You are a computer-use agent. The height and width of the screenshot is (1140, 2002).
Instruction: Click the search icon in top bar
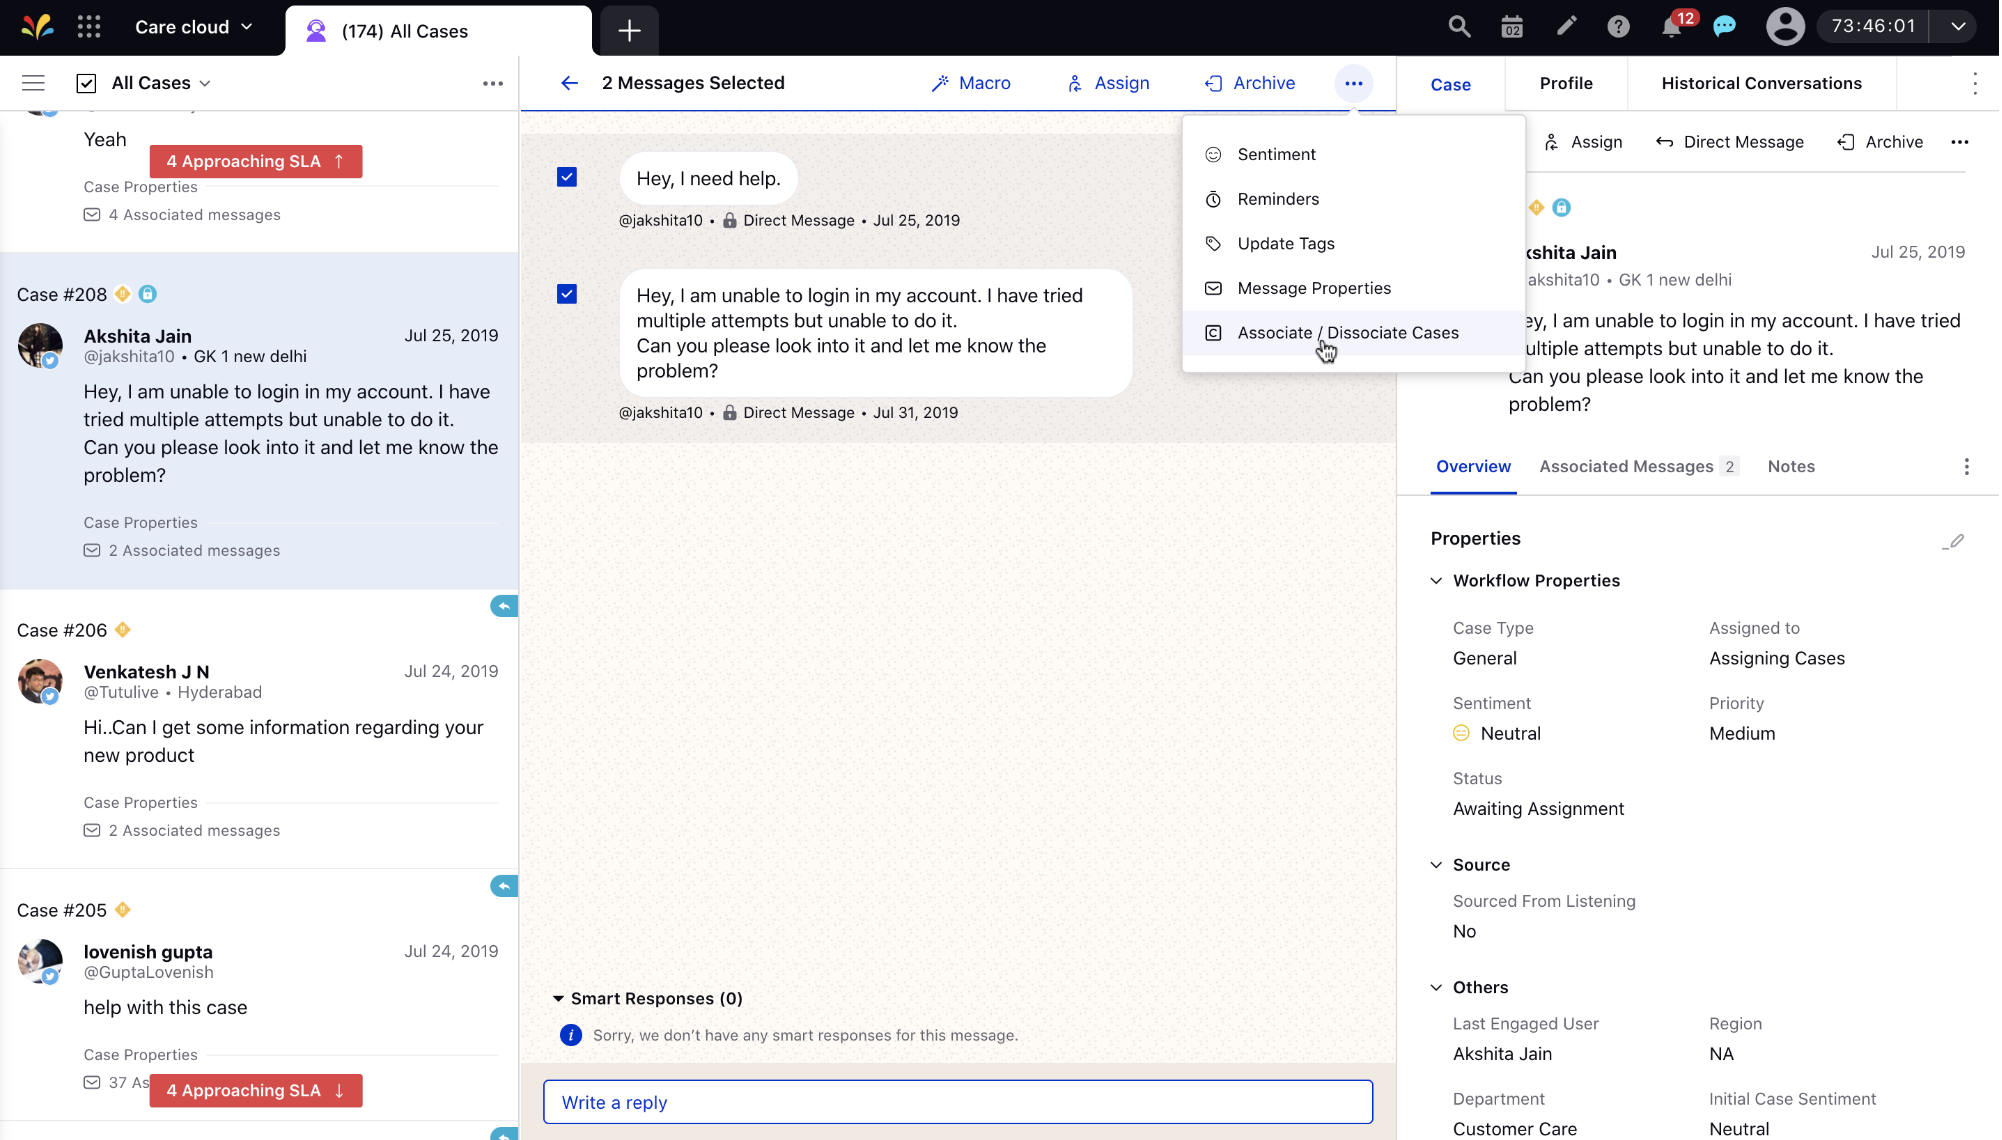coord(1459,28)
